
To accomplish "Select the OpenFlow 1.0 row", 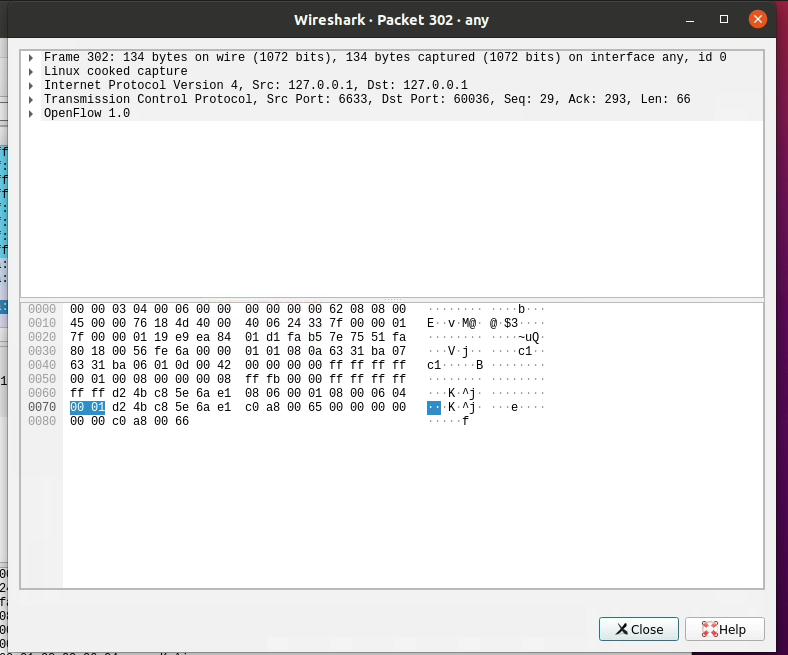I will tap(392, 114).
